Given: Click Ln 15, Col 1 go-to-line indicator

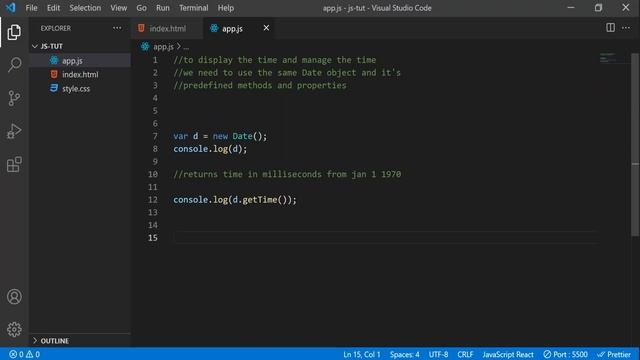Looking at the screenshot, I should click(362, 354).
